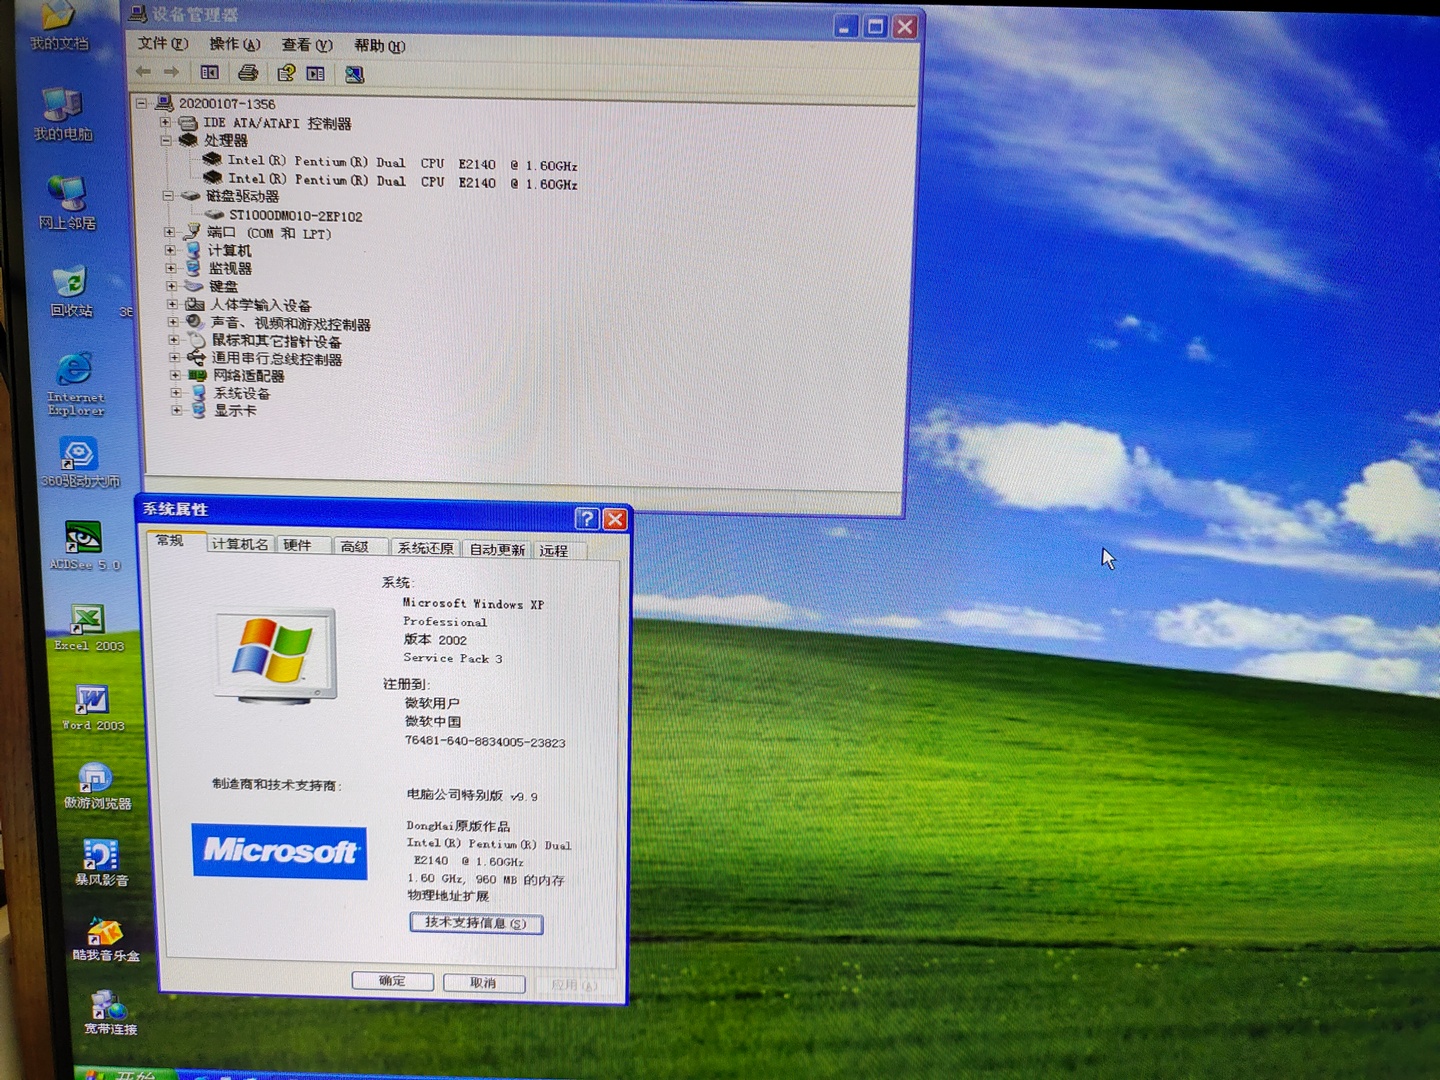
Task: Expand 人体学输入设备 node
Action: [172, 304]
